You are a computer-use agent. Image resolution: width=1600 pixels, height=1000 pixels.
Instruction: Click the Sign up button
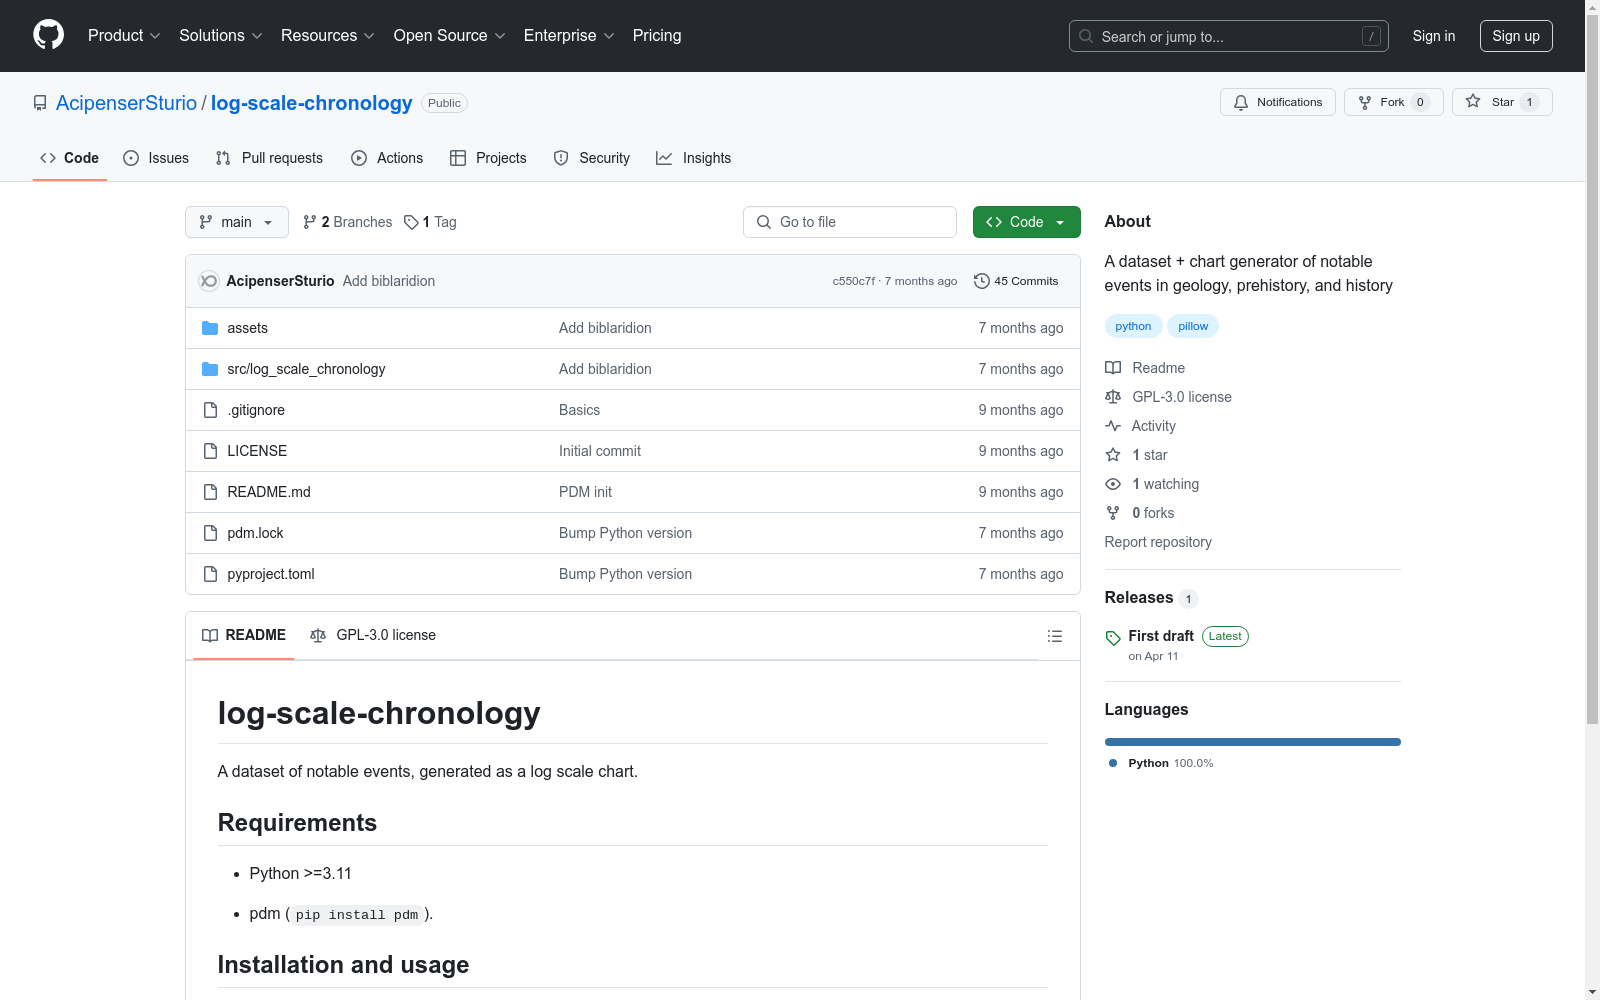(x=1516, y=36)
